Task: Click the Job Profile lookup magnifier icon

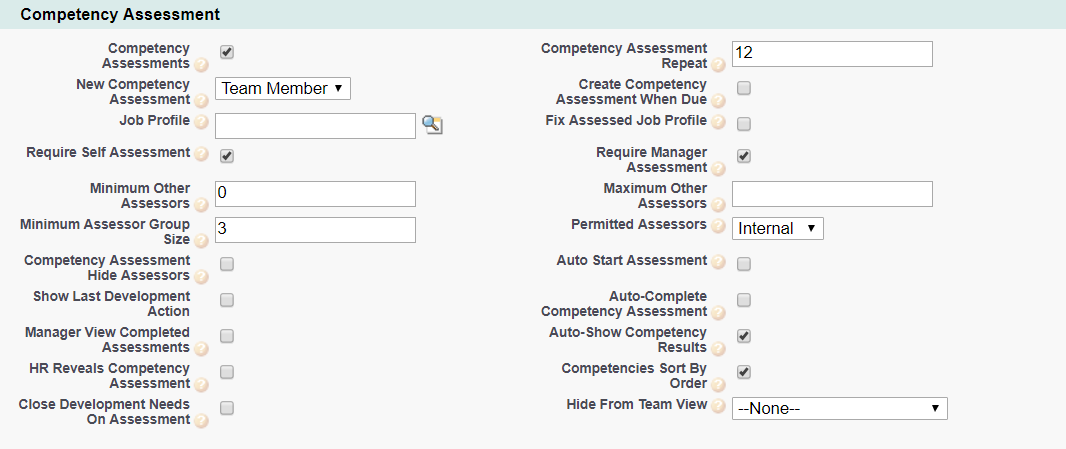Action: pyautogui.click(x=431, y=124)
